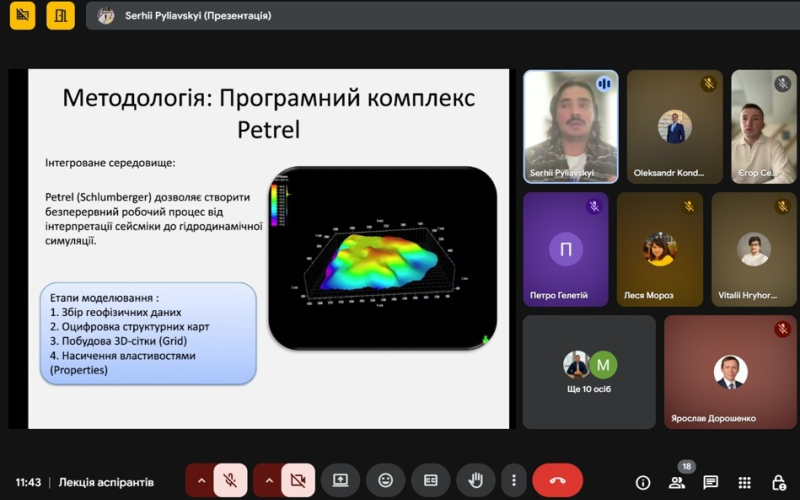Screen dimensions: 800x500
Task: Raise your hand
Action: coord(476,480)
